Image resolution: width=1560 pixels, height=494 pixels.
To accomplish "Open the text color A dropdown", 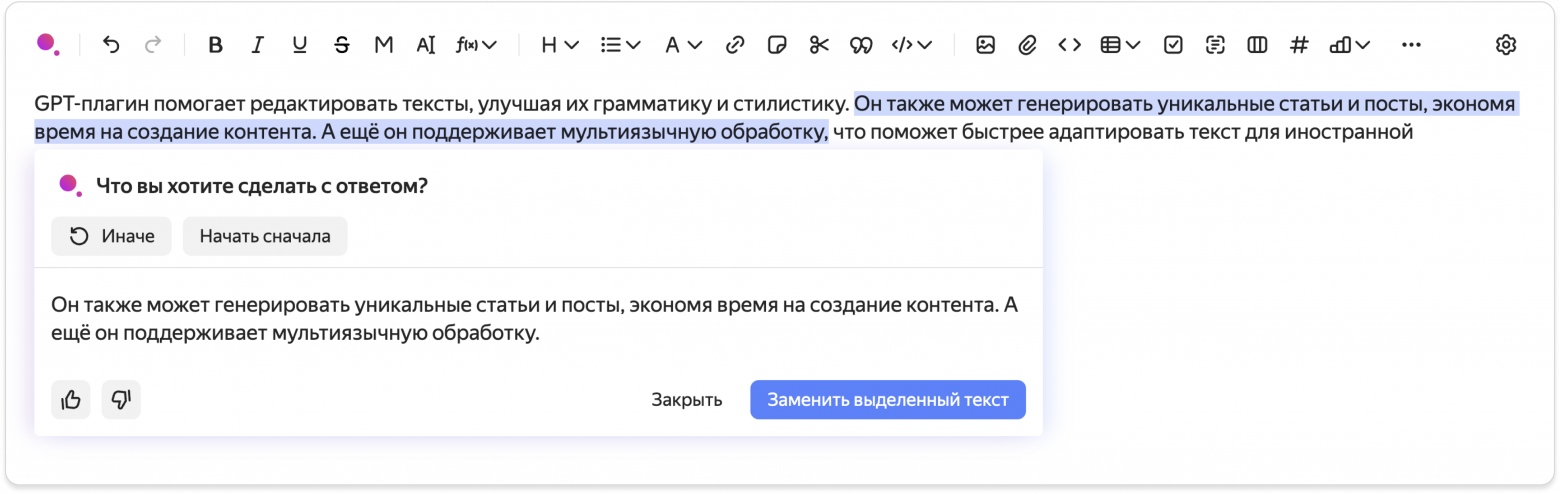I will tap(684, 44).
